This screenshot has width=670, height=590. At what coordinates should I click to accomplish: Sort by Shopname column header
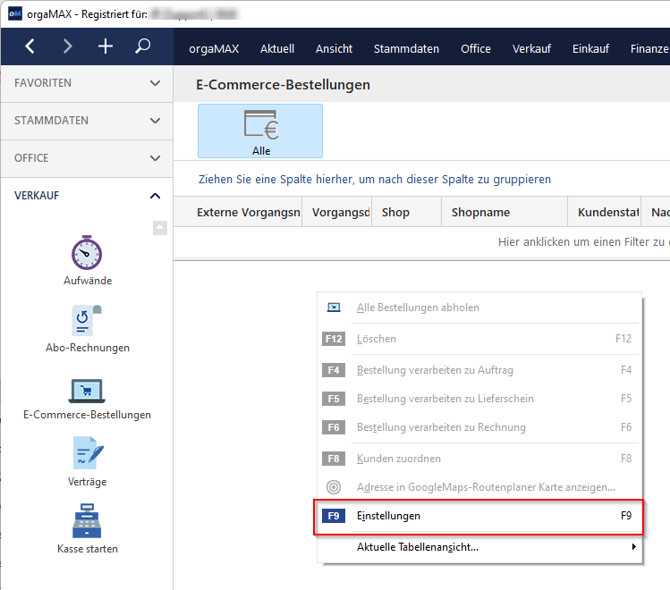tap(504, 212)
